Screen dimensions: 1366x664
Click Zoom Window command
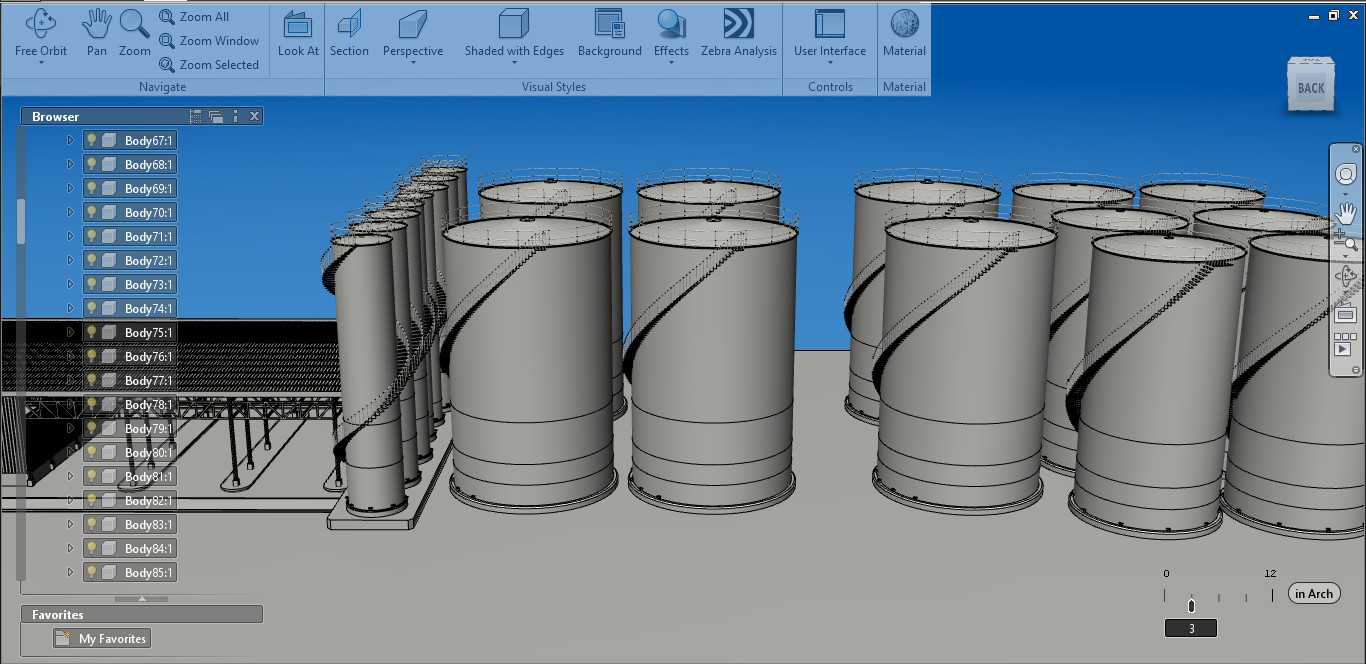[x=208, y=41]
